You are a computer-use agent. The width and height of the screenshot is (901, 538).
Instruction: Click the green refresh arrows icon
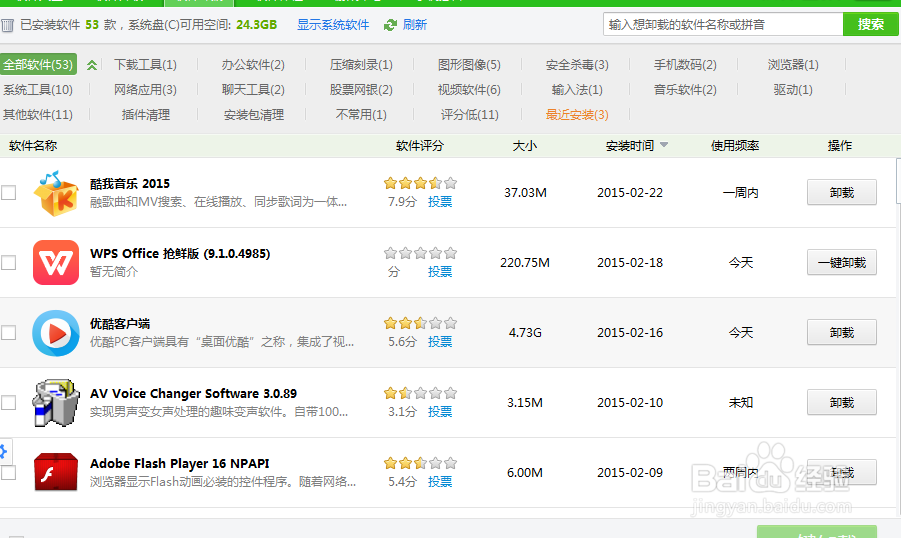click(x=390, y=25)
